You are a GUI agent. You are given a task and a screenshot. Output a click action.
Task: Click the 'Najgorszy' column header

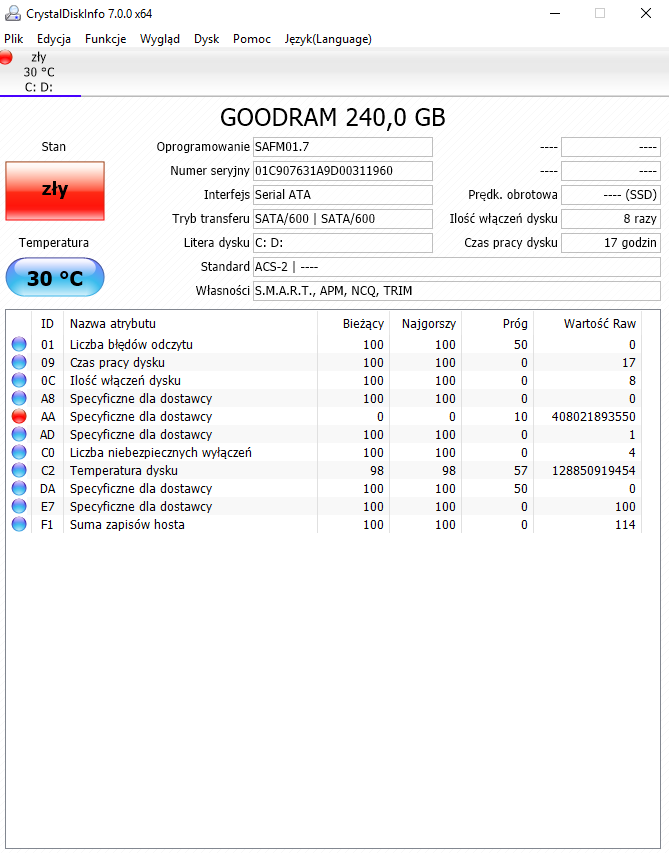(426, 324)
